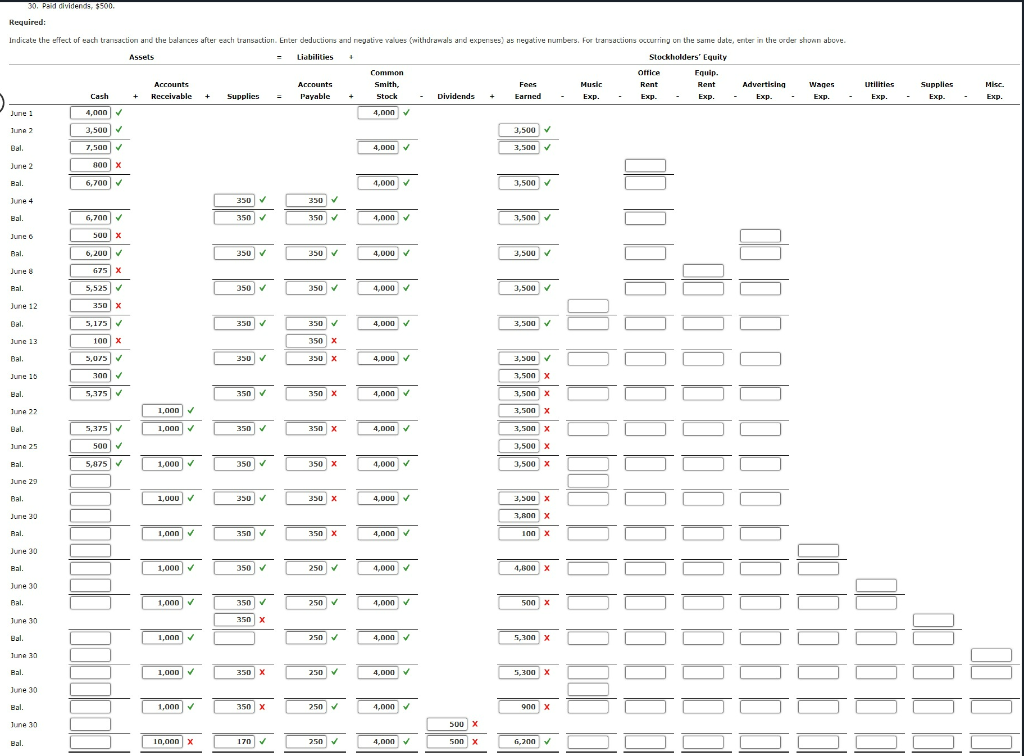
Task: Select Utilities Exp. field in final Bal. row
Action: (876, 742)
